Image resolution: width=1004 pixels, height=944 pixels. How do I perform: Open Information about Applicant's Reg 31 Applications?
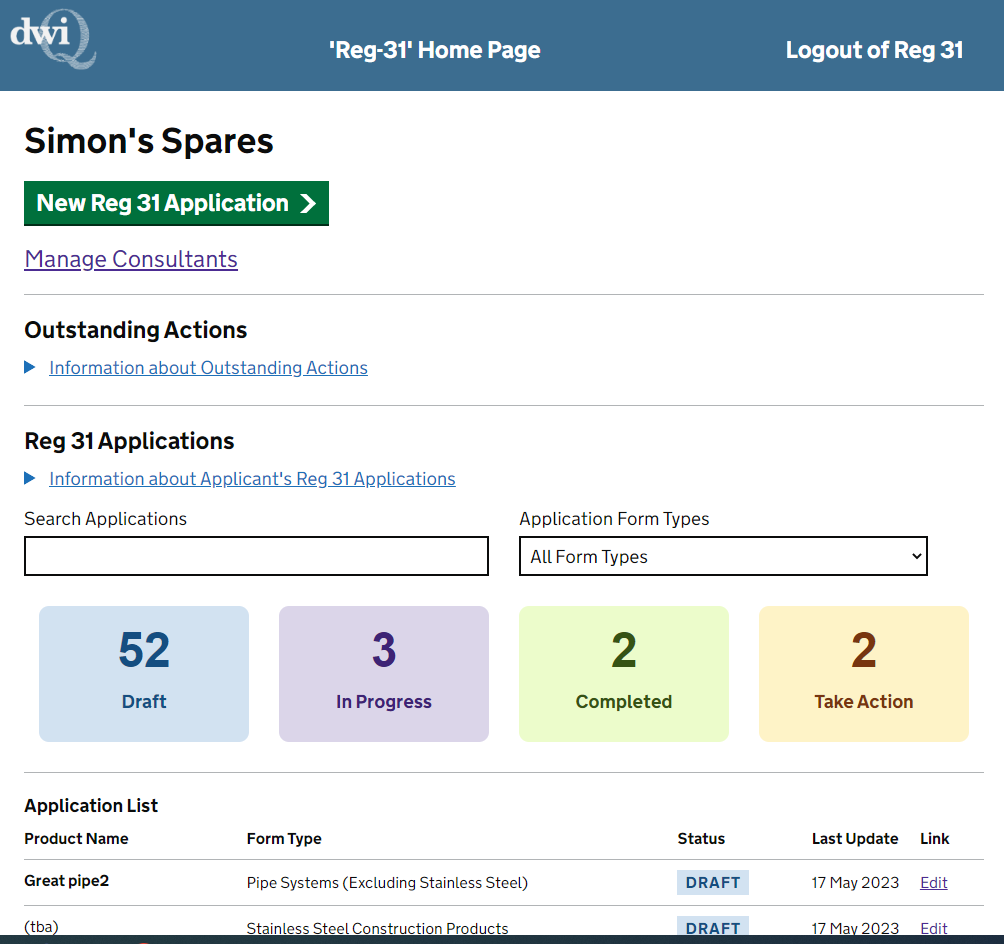point(252,479)
